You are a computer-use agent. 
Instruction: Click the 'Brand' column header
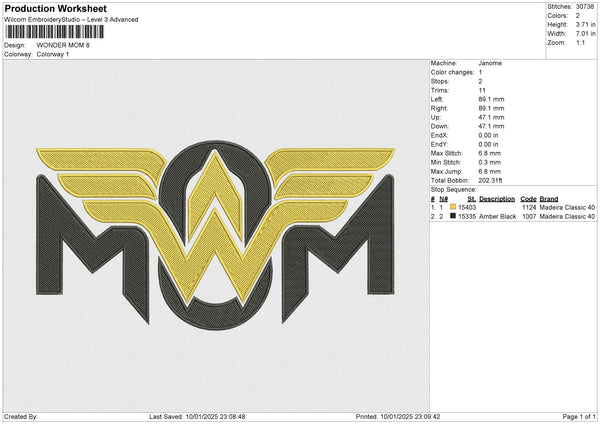pos(549,199)
